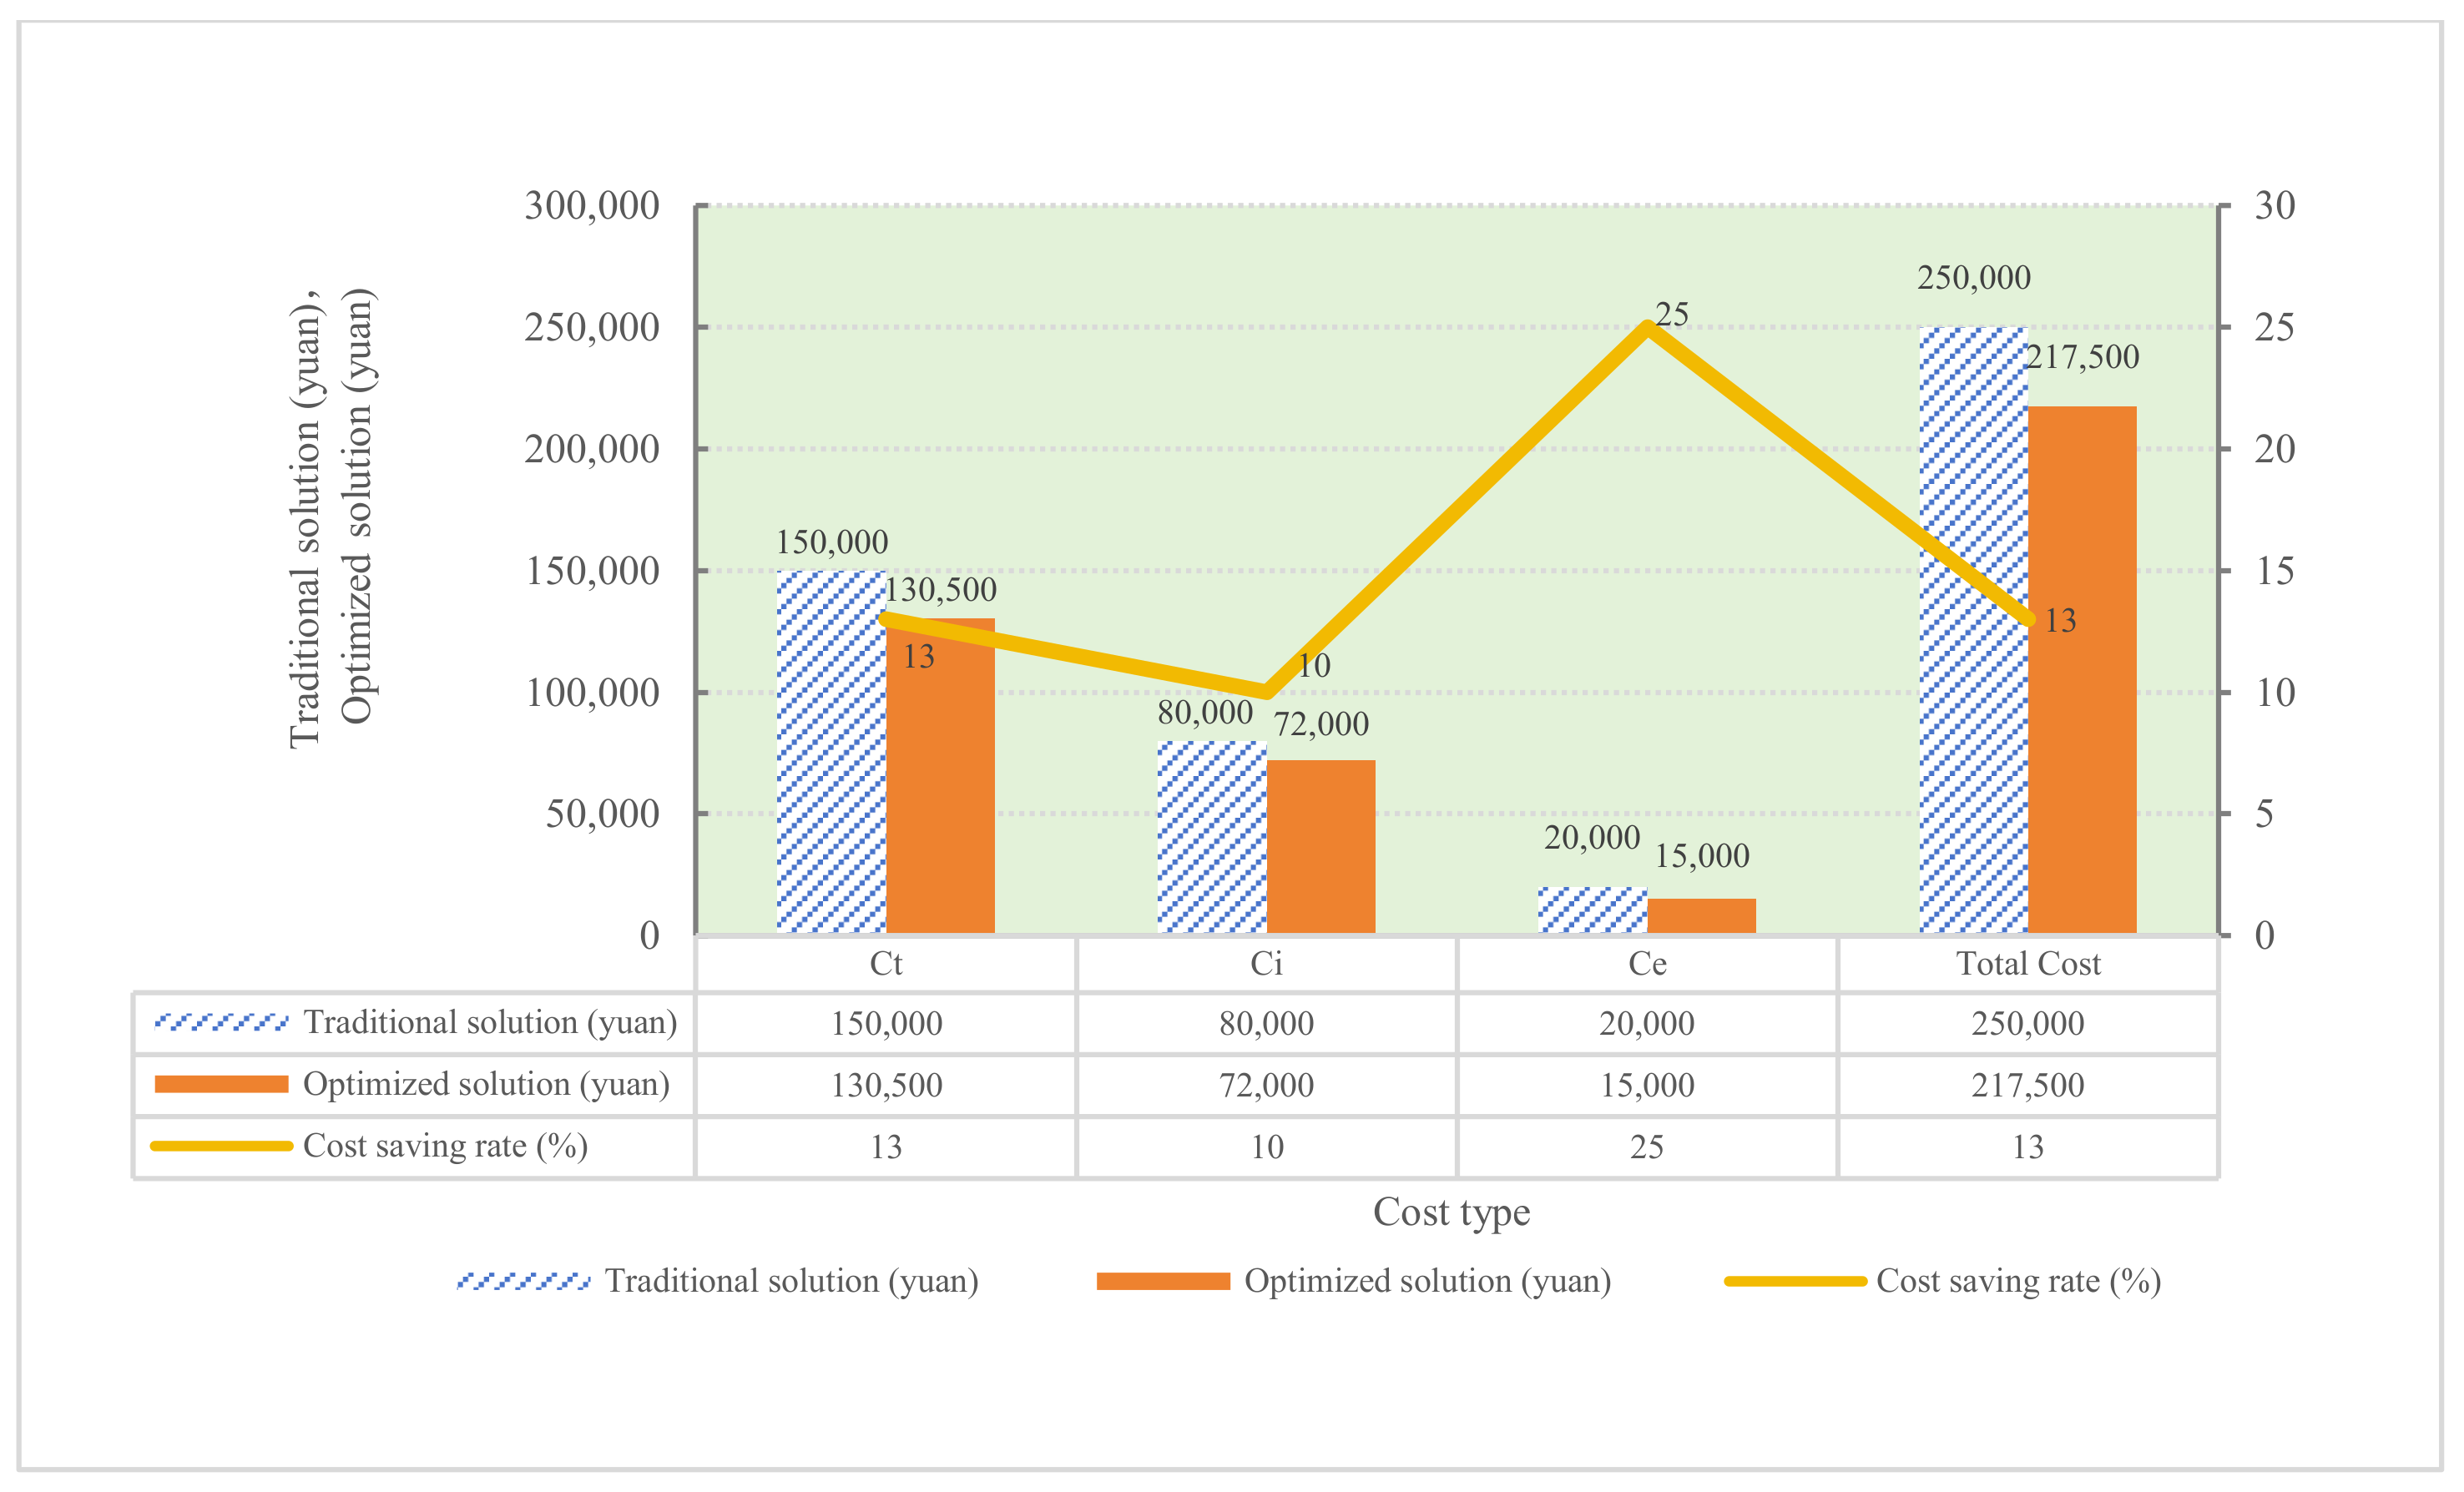Viewport: 2464px width, 1492px height.
Task: Click the "Cost type" horizontal axis title
Action: (x=1451, y=1212)
